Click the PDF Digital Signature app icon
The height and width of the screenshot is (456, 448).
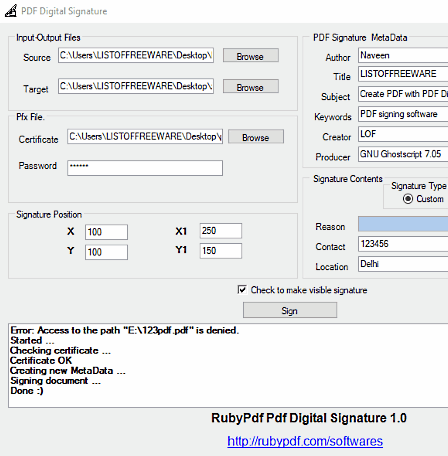pos(11,11)
